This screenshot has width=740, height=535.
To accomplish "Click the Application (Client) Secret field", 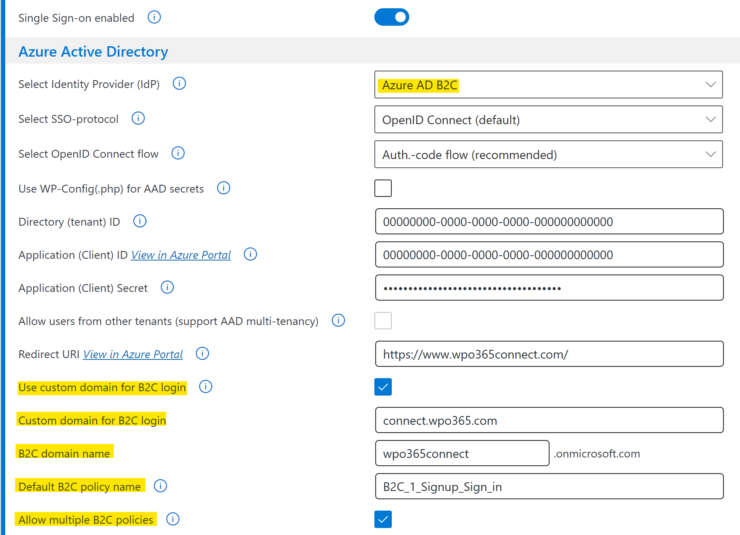I will coord(549,288).
